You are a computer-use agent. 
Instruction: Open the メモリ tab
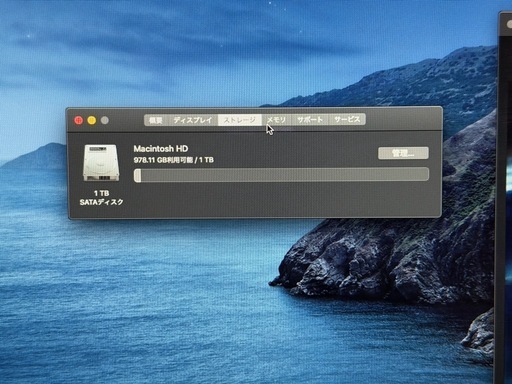pos(276,120)
